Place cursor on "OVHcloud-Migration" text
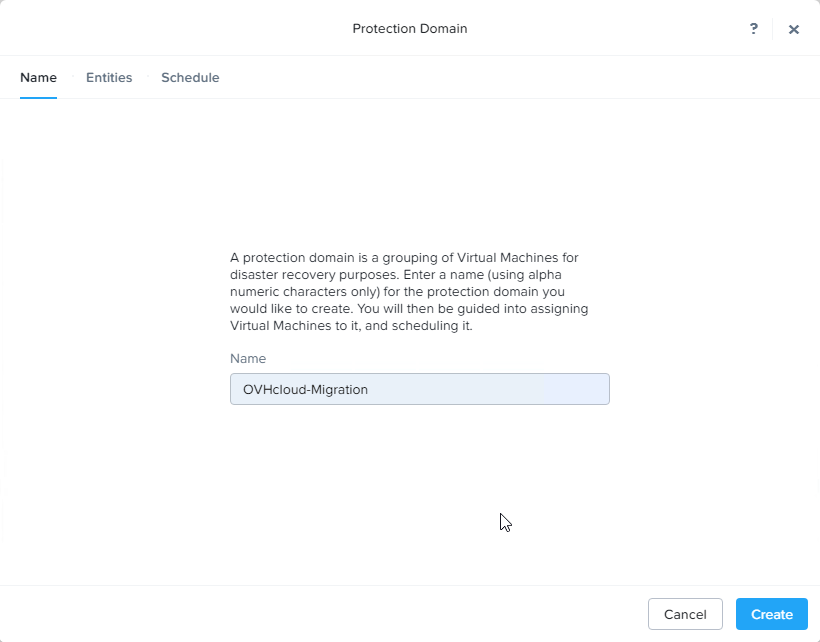The height and width of the screenshot is (642, 820). pos(305,389)
